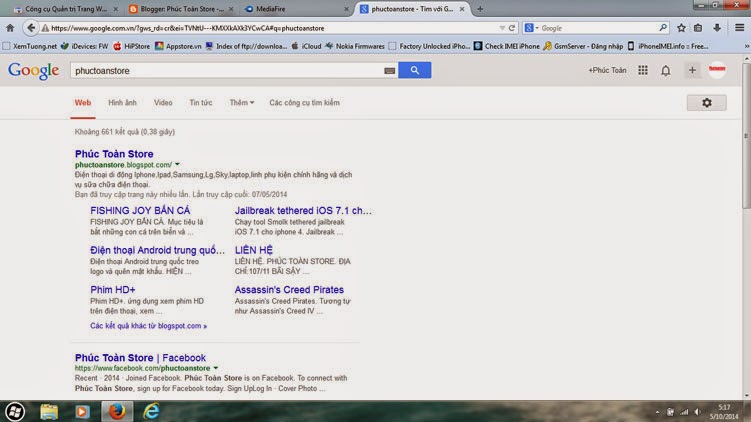
Task: Show more bookmarks toolbar chevron
Action: (746, 46)
